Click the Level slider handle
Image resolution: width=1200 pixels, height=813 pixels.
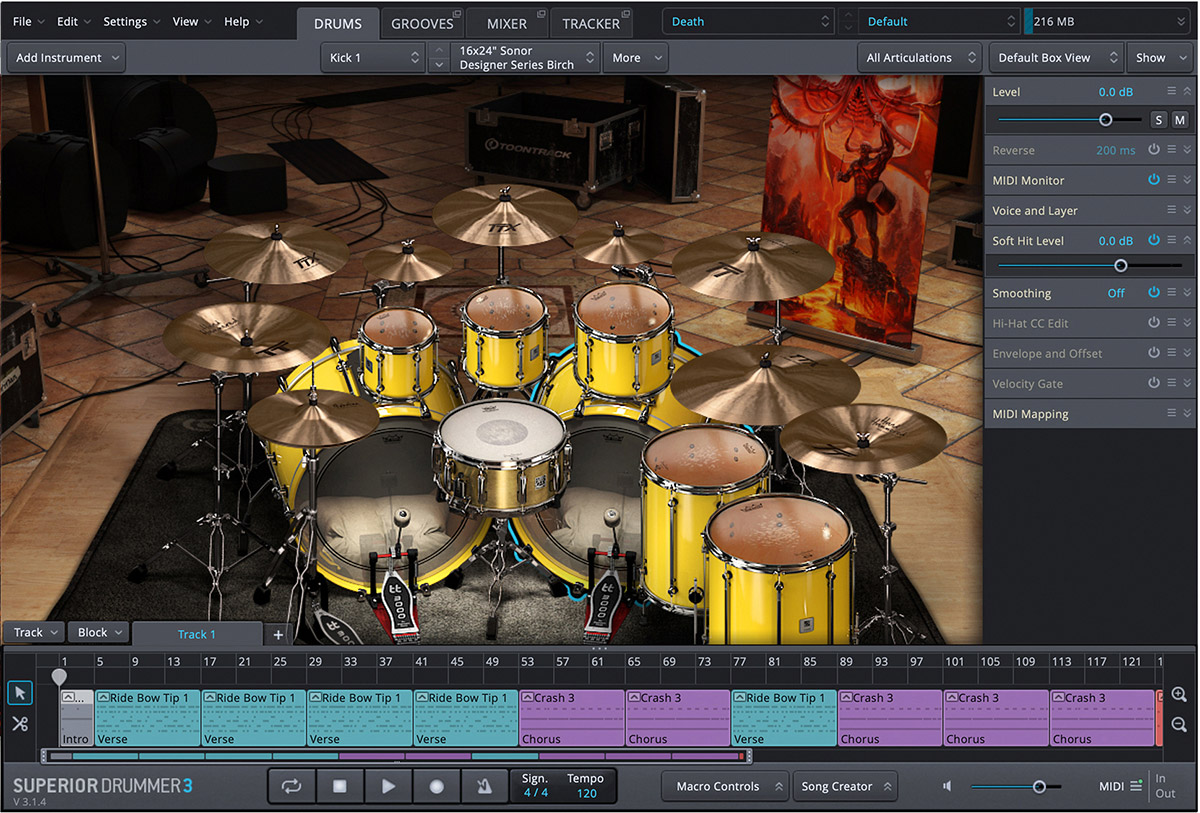coord(1105,120)
